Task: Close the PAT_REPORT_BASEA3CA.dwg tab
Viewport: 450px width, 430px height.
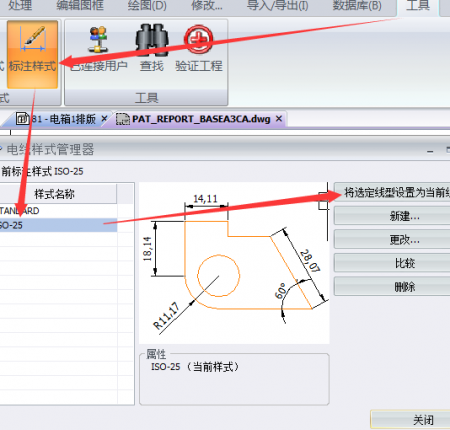Action: coord(279,118)
